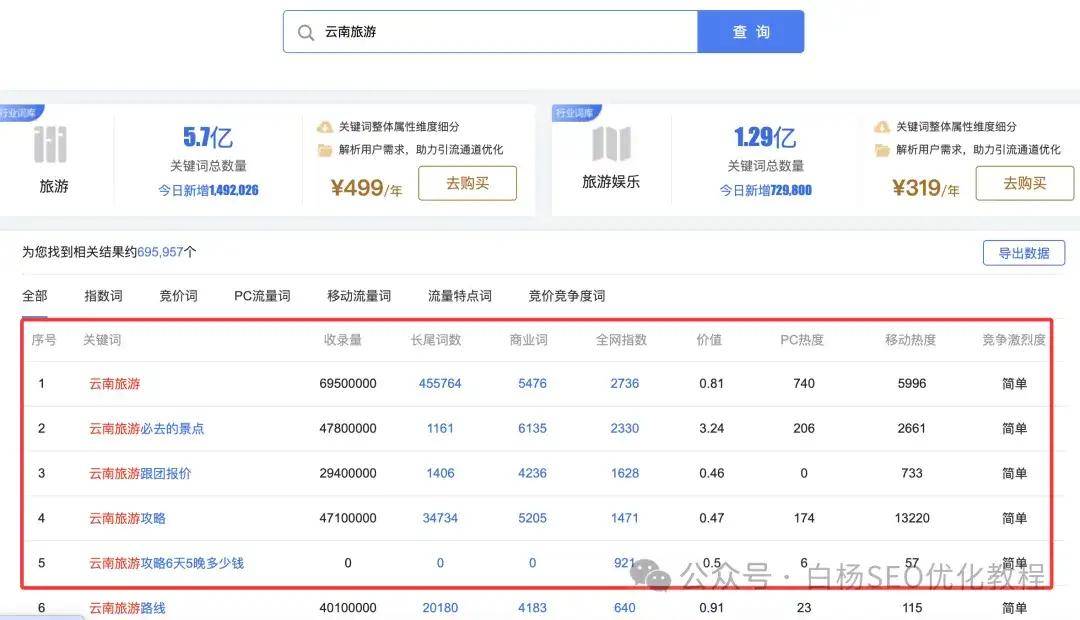1080x620 pixels.
Task: Click the 移动热度 column header
Action: coord(911,340)
